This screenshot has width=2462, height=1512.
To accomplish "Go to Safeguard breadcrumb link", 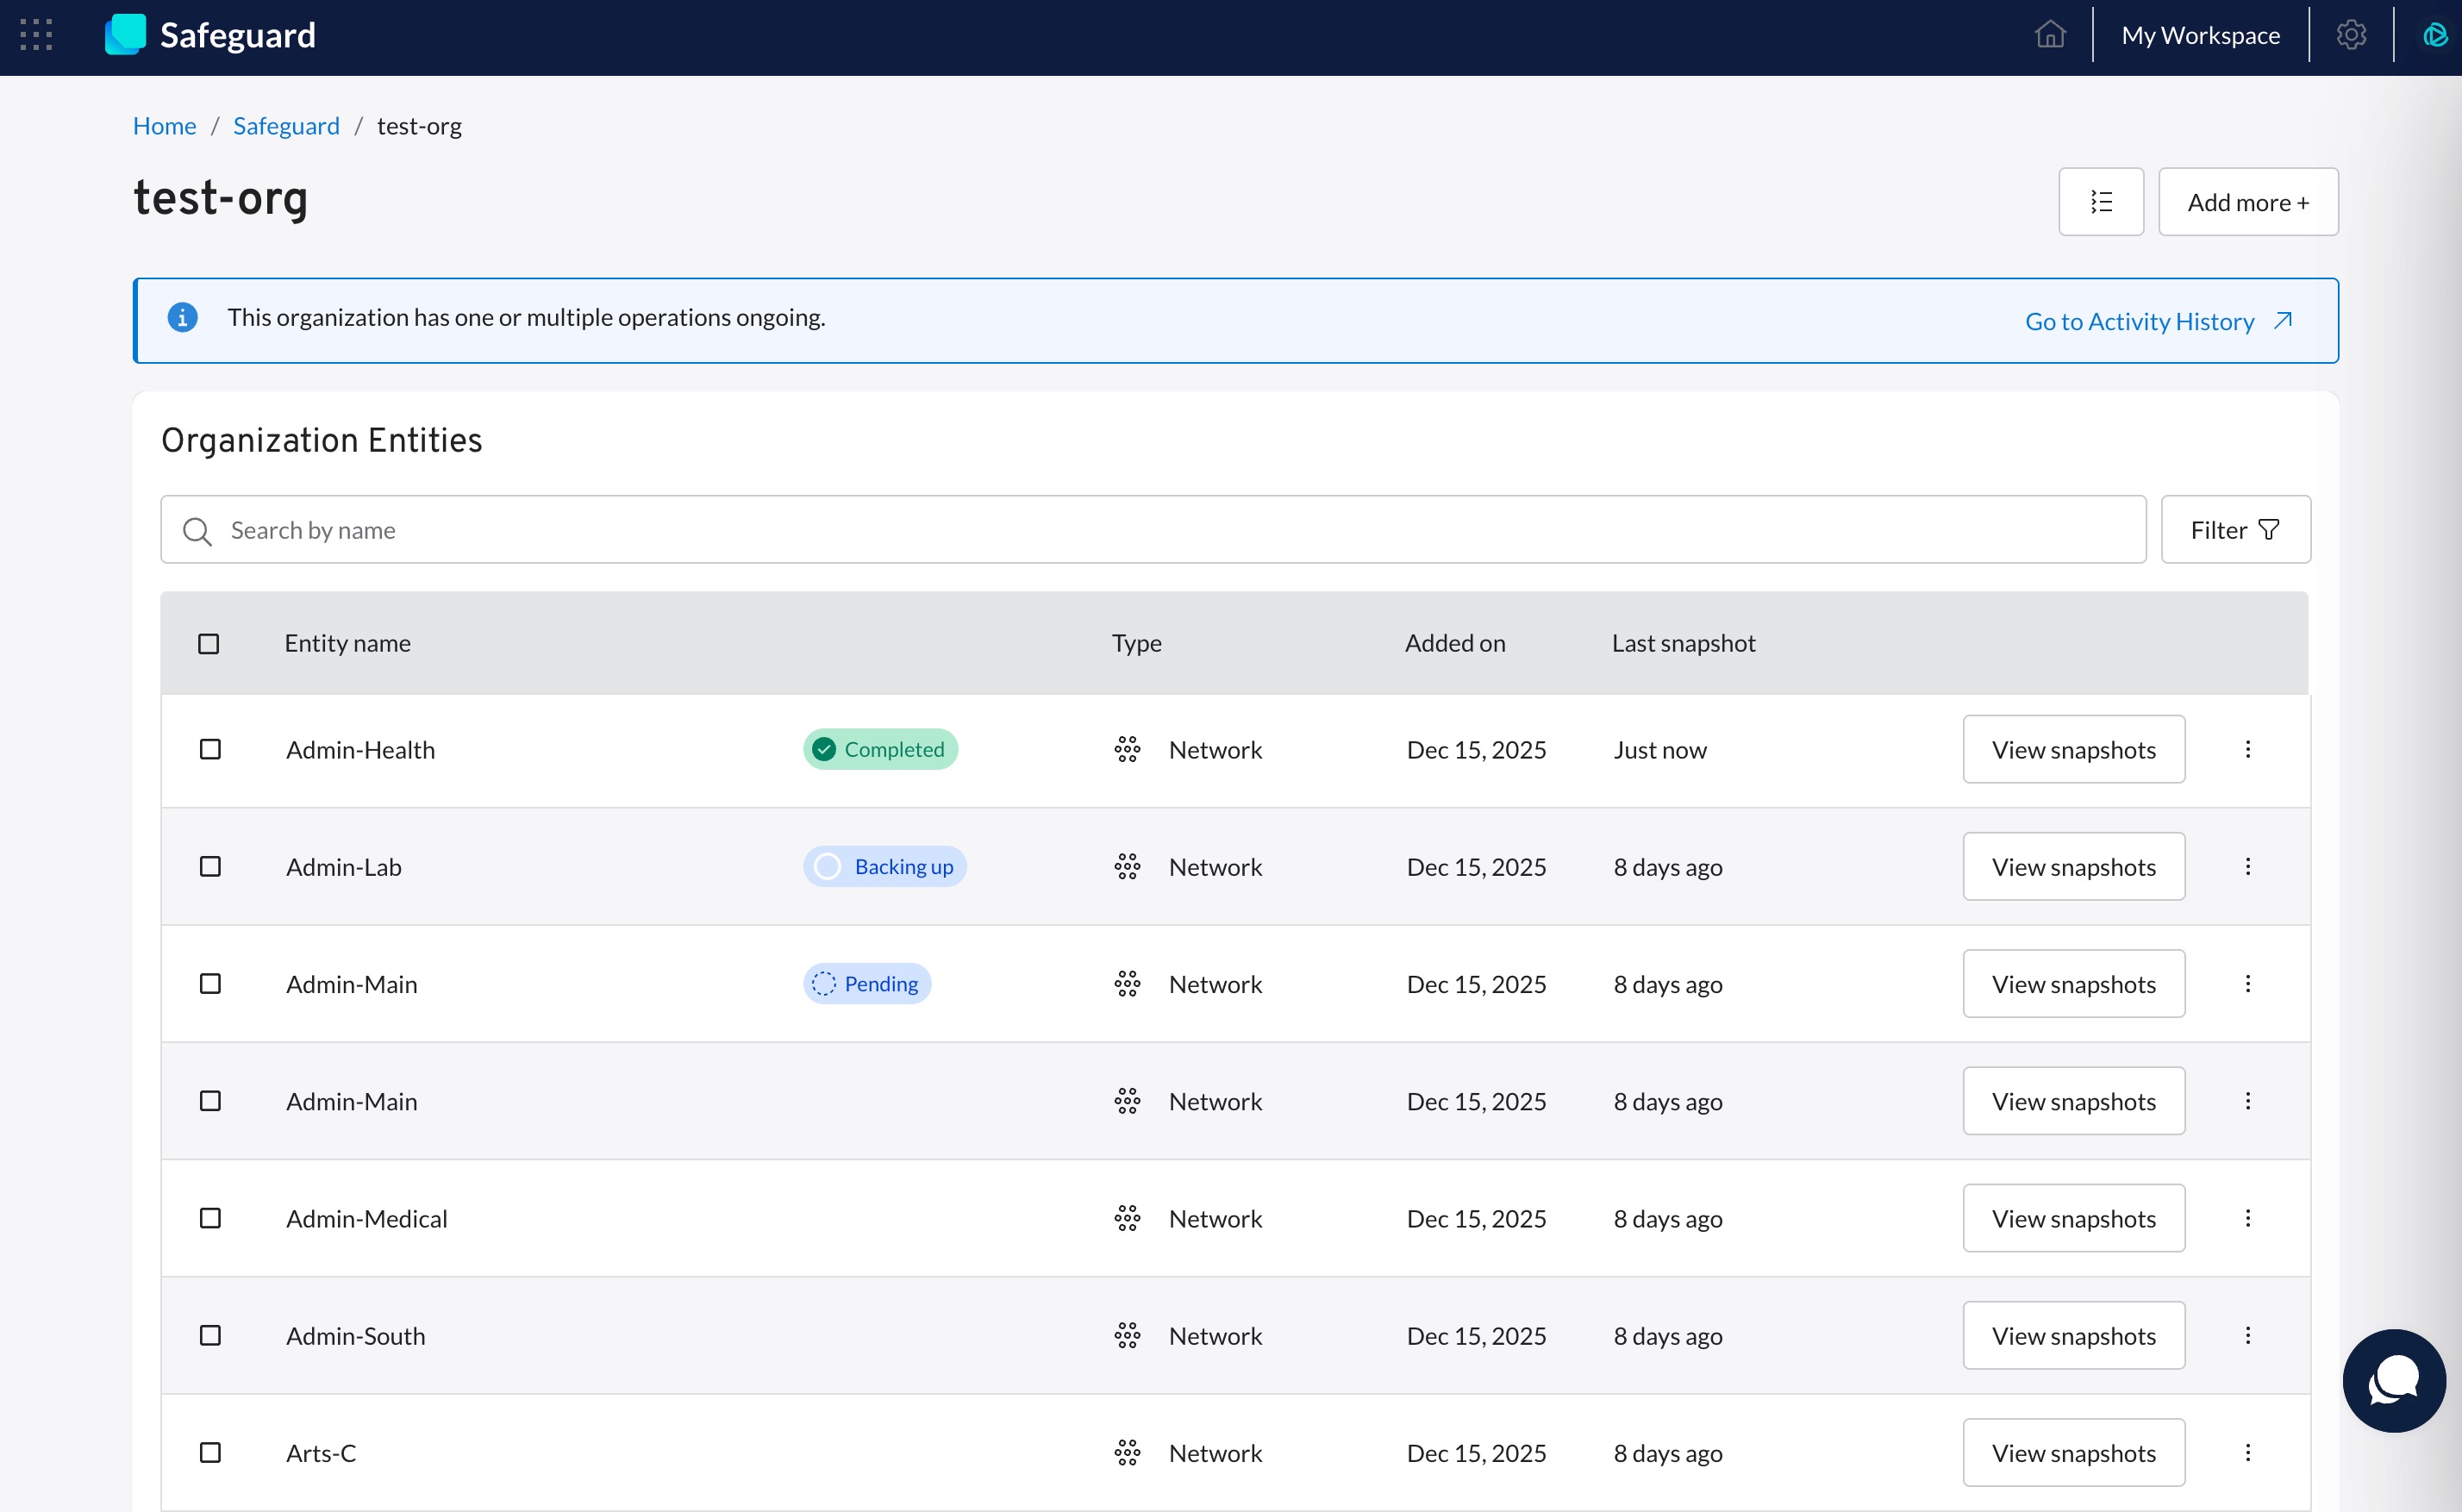I will point(286,126).
